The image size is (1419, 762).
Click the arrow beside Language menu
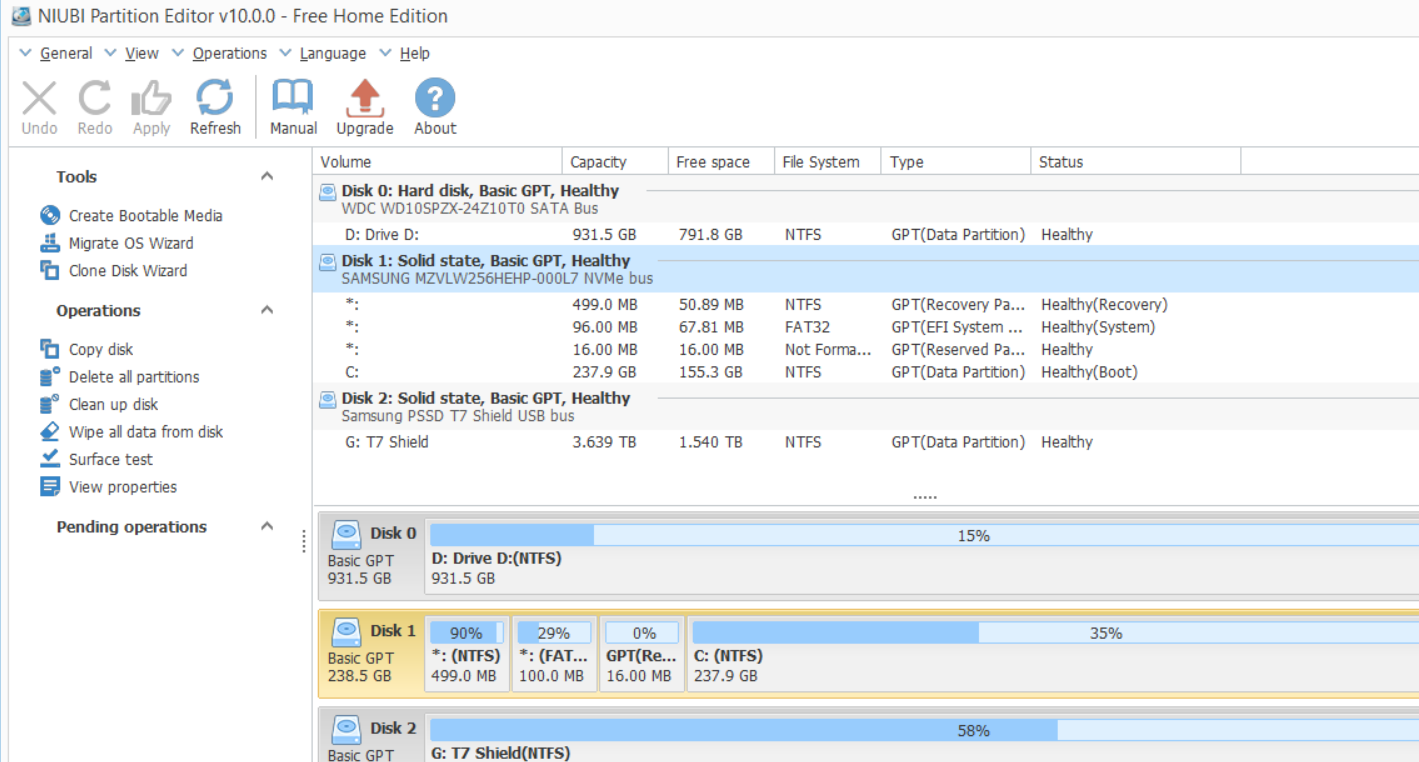[x=285, y=53]
